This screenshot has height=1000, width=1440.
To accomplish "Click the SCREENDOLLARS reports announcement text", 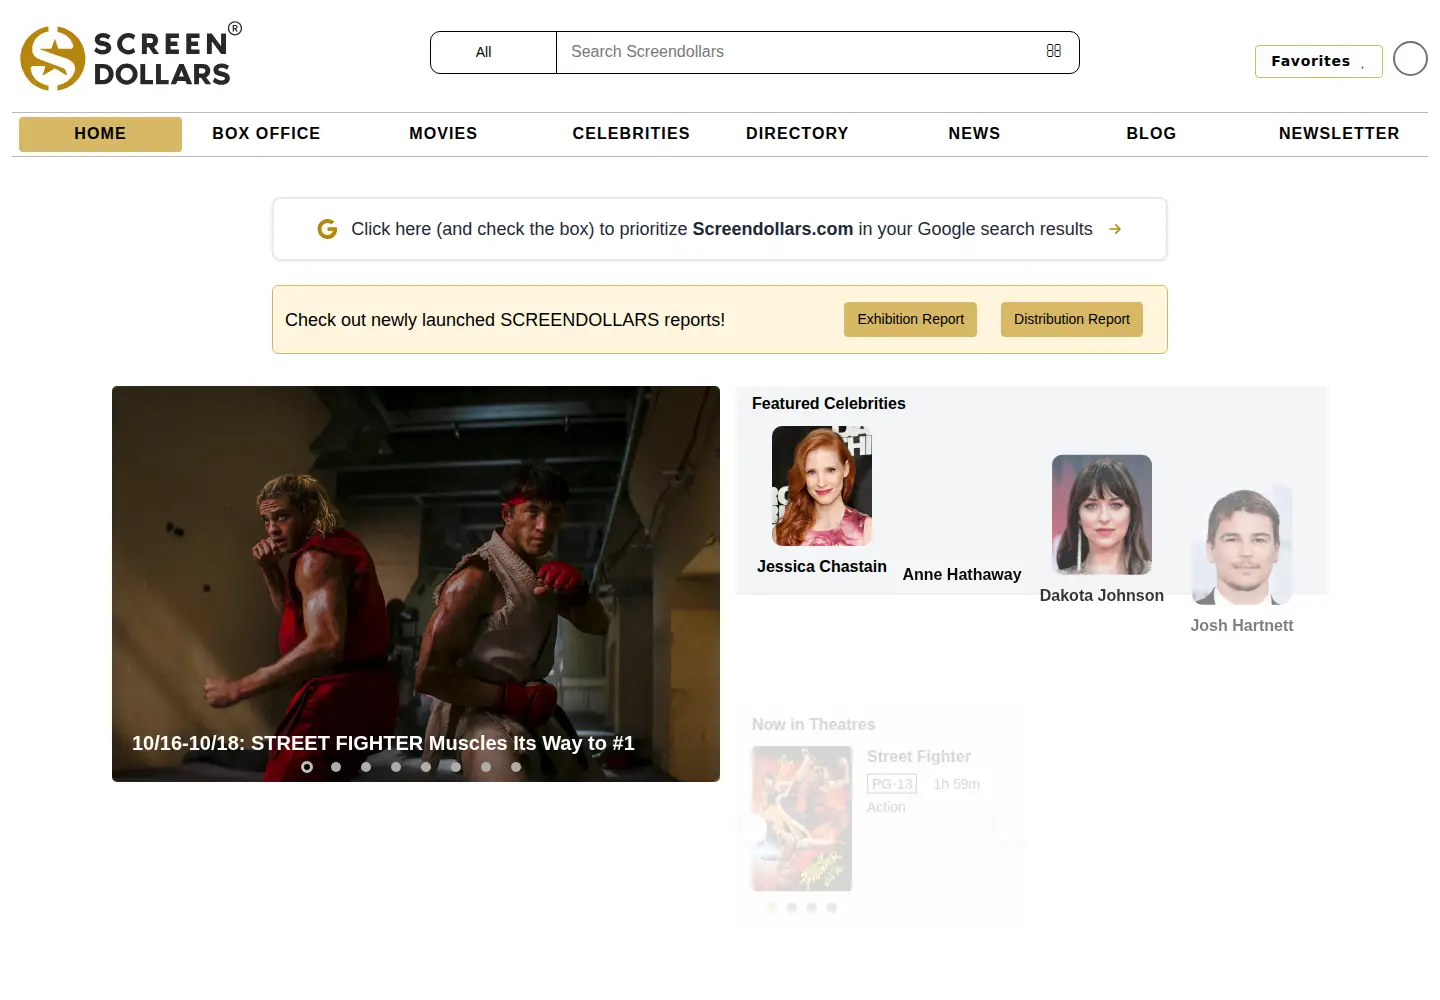I will coord(505,320).
